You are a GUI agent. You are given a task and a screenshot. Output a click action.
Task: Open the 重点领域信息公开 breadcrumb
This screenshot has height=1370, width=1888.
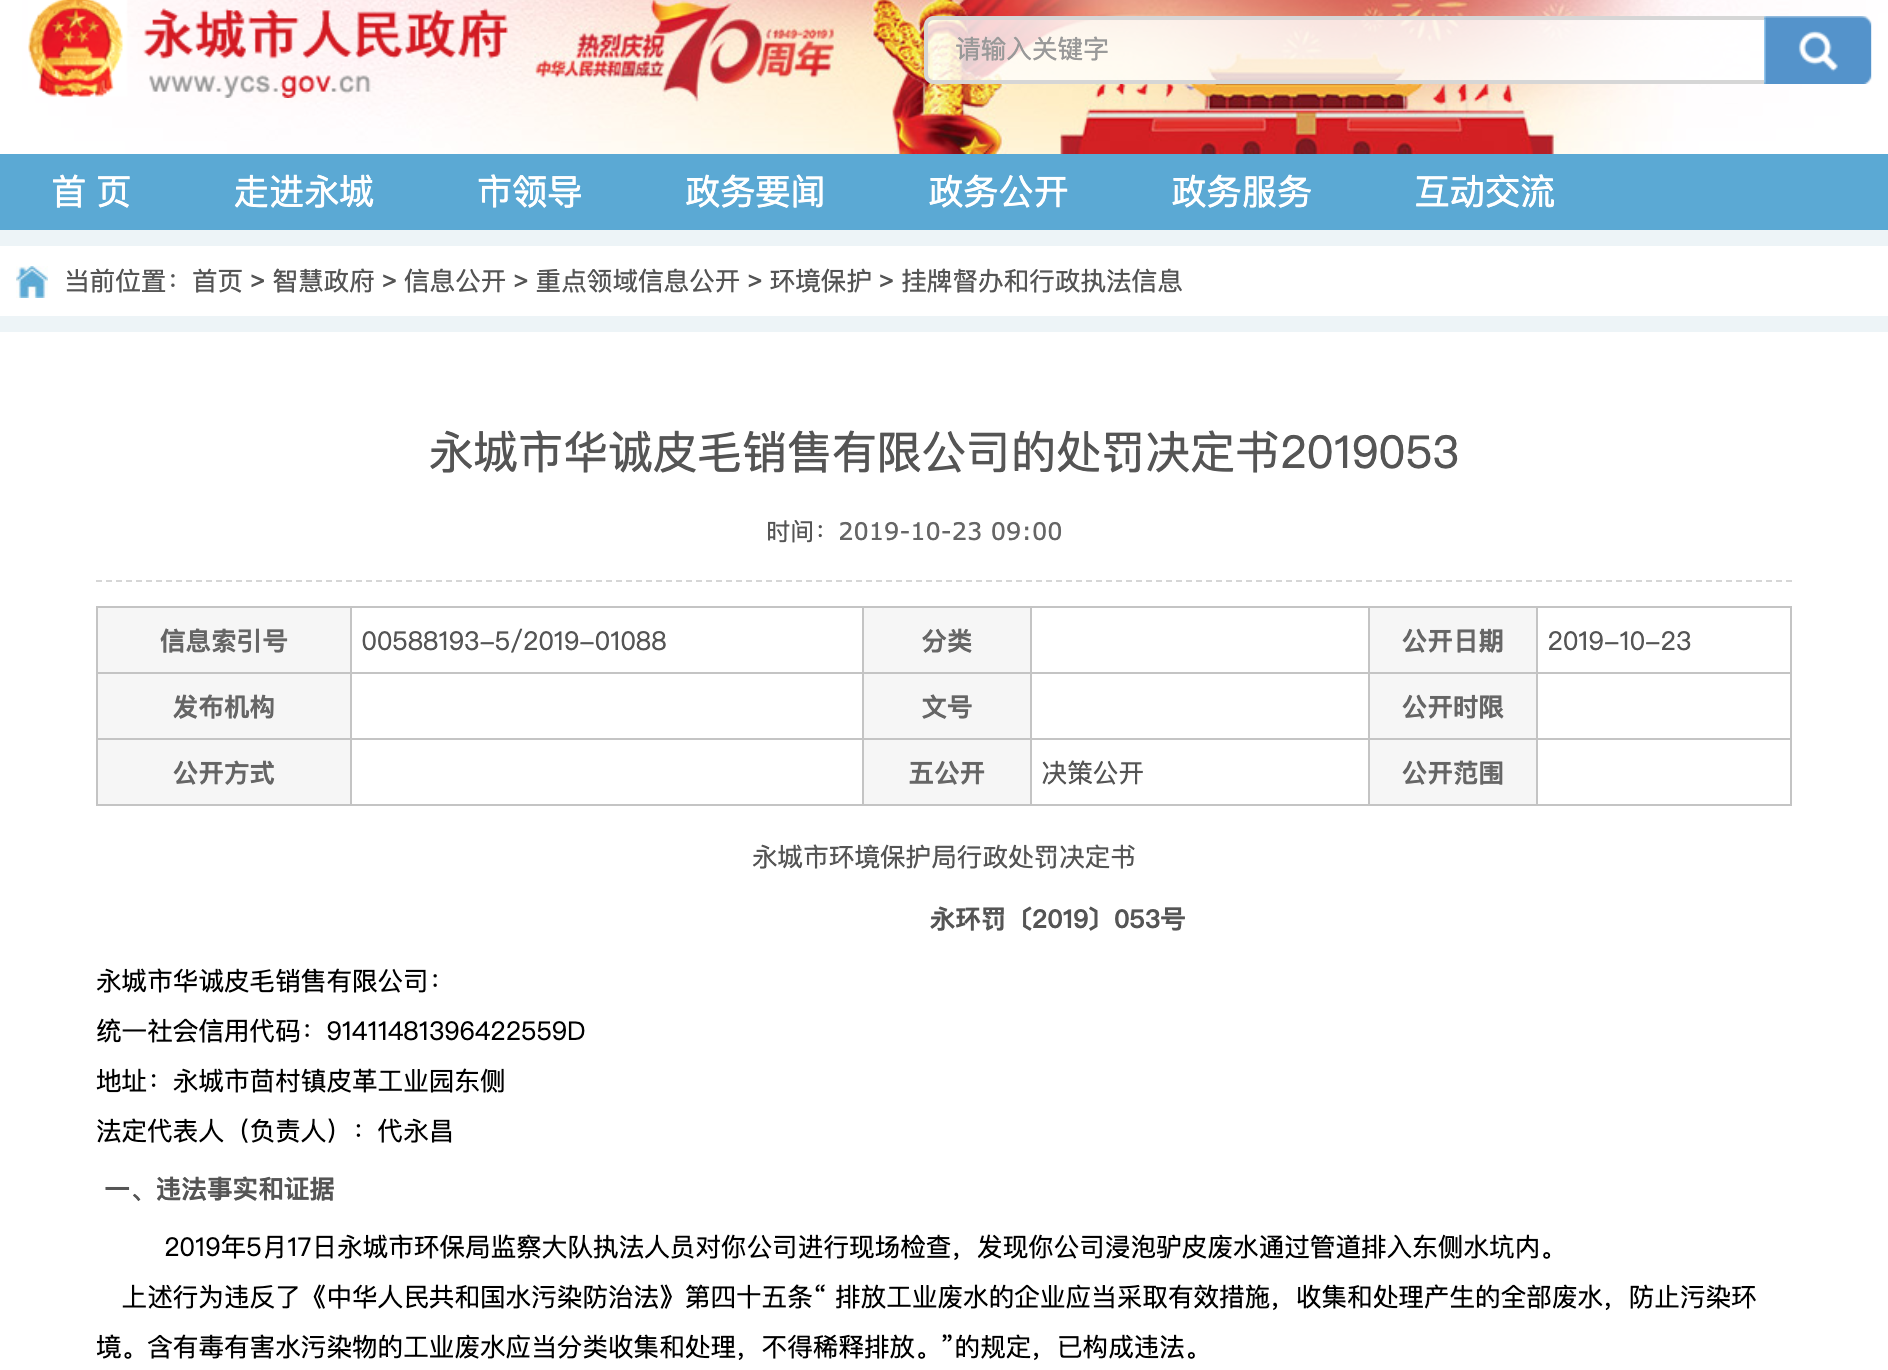click(638, 281)
